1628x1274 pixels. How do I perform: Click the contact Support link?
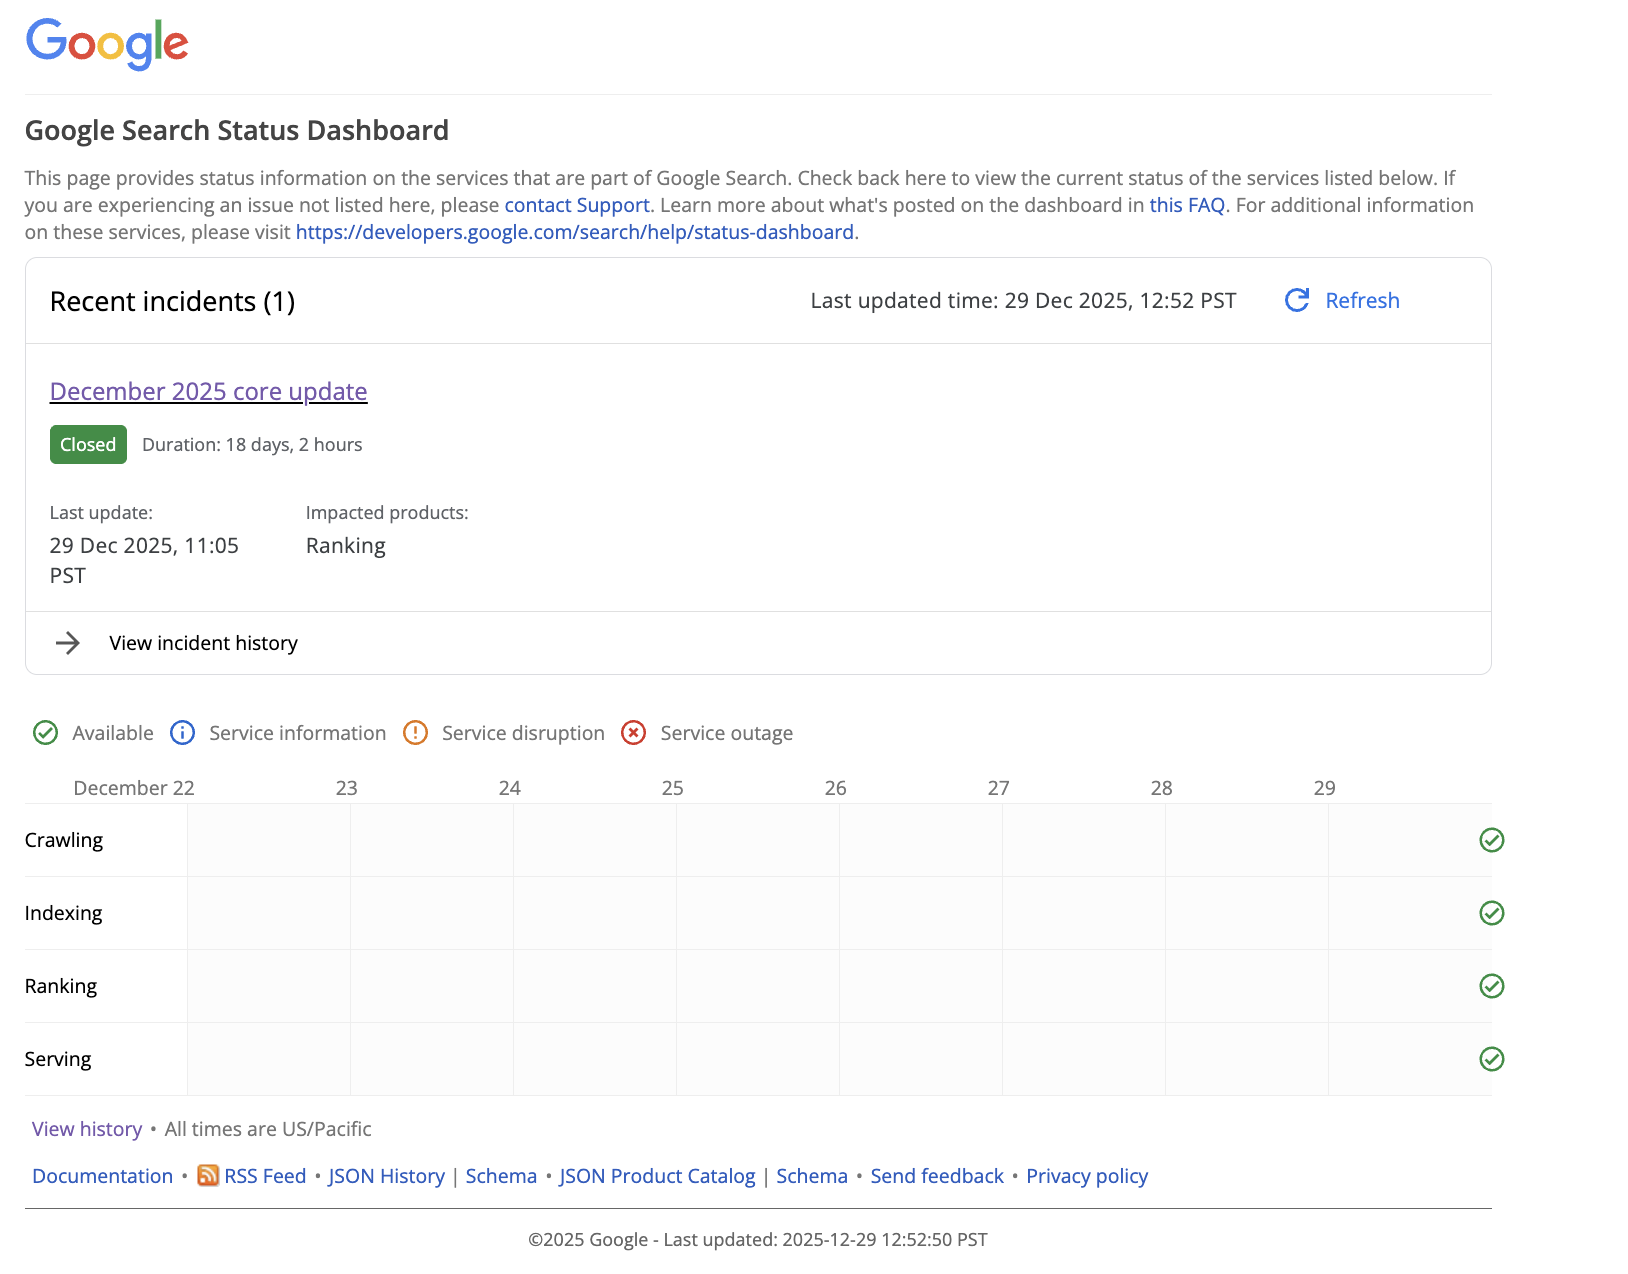tap(576, 205)
